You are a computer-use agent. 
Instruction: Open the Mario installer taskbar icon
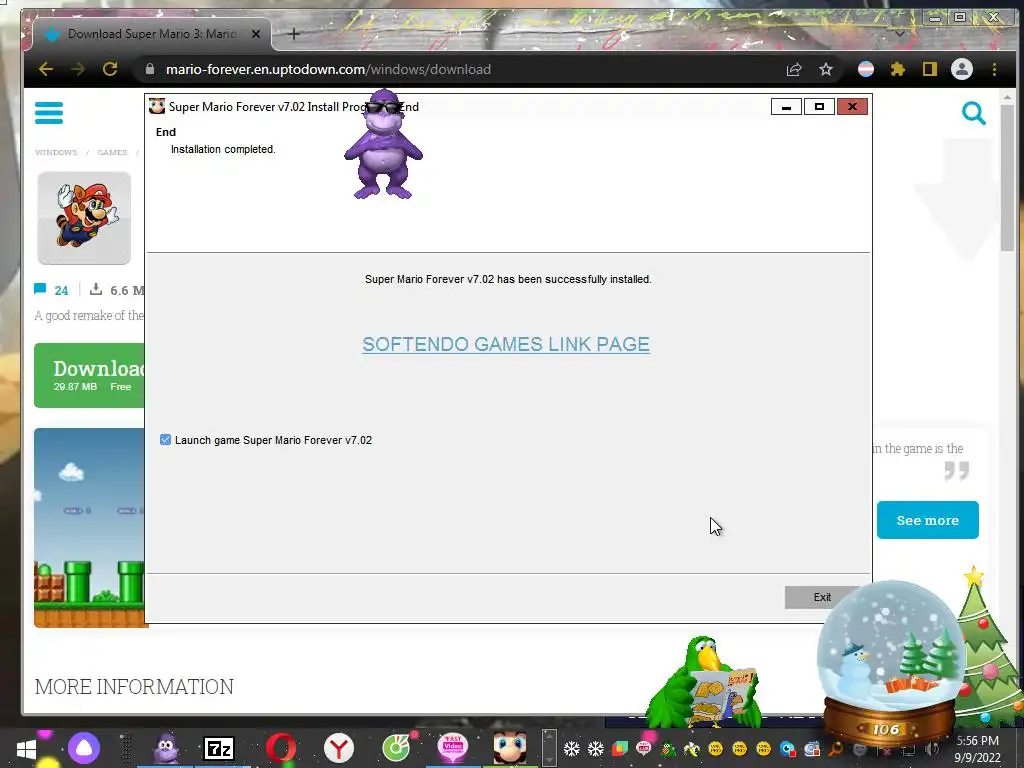pyautogui.click(x=510, y=748)
